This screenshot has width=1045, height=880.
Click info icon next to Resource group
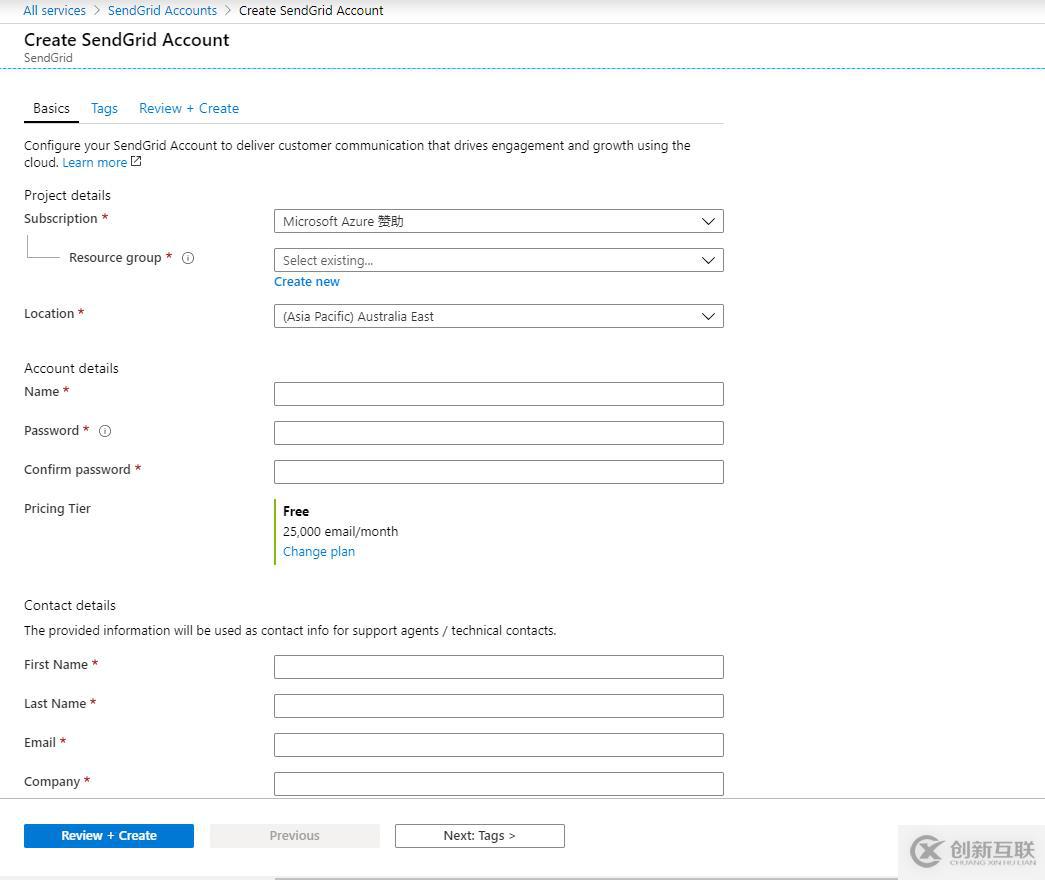(188, 258)
